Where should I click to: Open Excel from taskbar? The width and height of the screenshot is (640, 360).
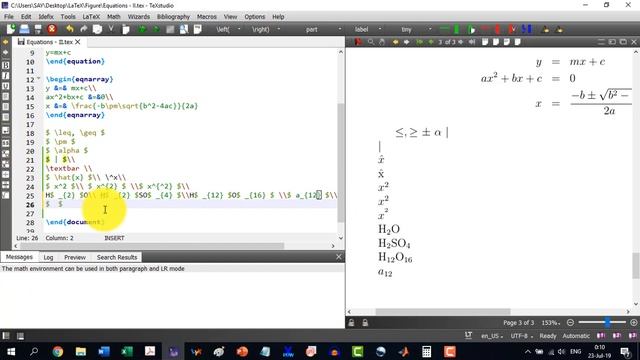[127, 351]
